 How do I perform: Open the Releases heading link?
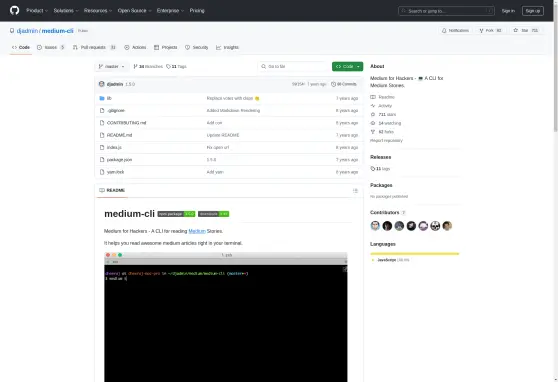tap(380, 157)
